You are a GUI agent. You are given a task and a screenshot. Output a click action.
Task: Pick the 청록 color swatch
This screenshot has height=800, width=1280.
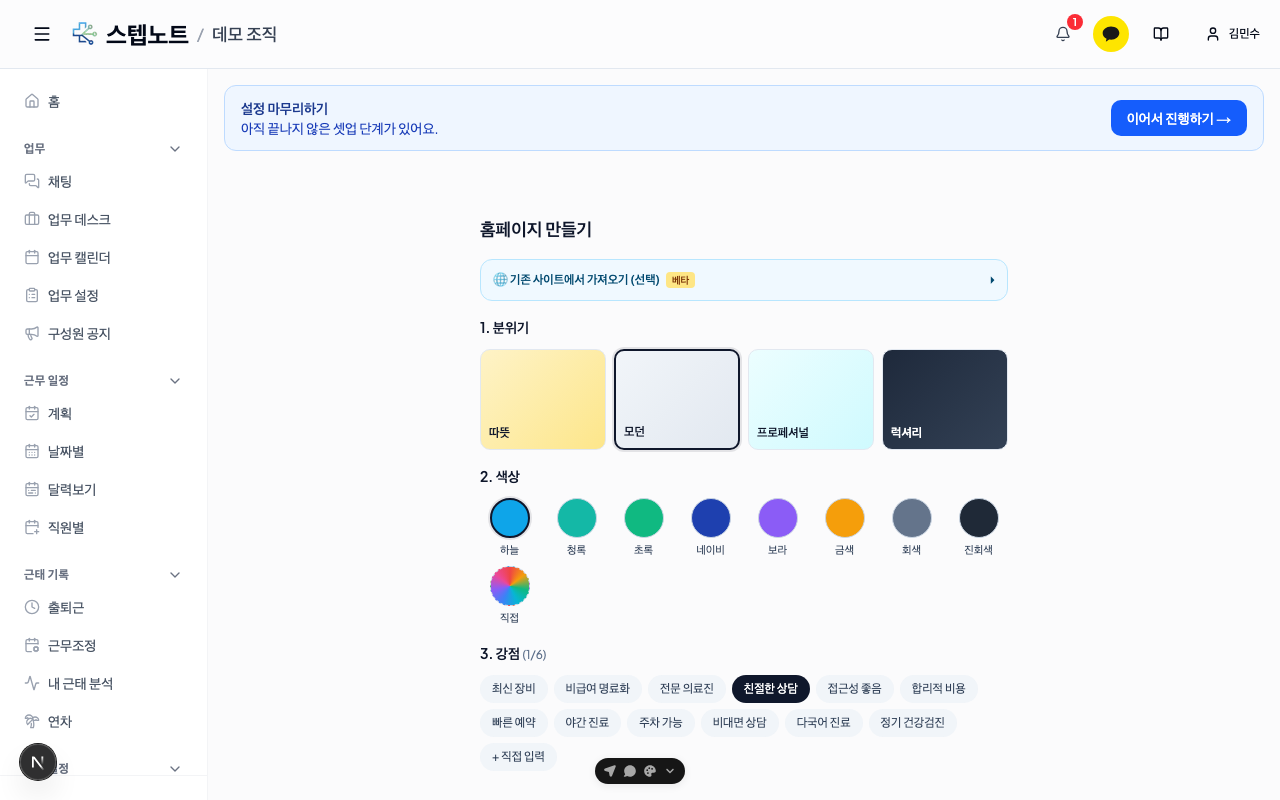577,518
